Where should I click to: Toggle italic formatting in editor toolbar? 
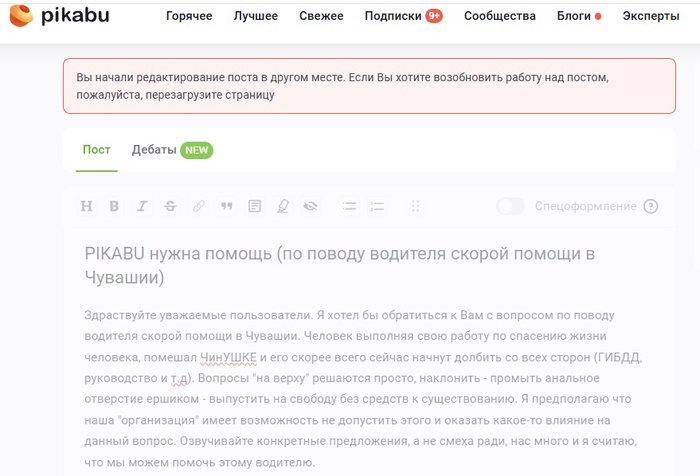pyautogui.click(x=142, y=206)
